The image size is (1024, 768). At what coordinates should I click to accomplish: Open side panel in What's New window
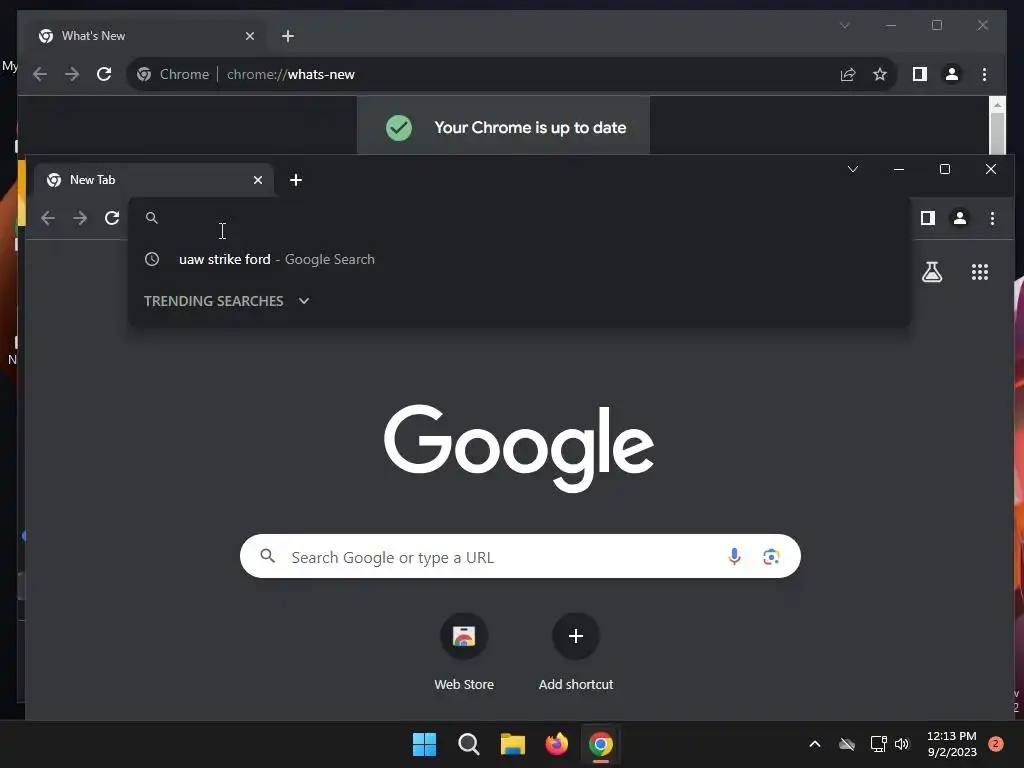[x=920, y=74]
